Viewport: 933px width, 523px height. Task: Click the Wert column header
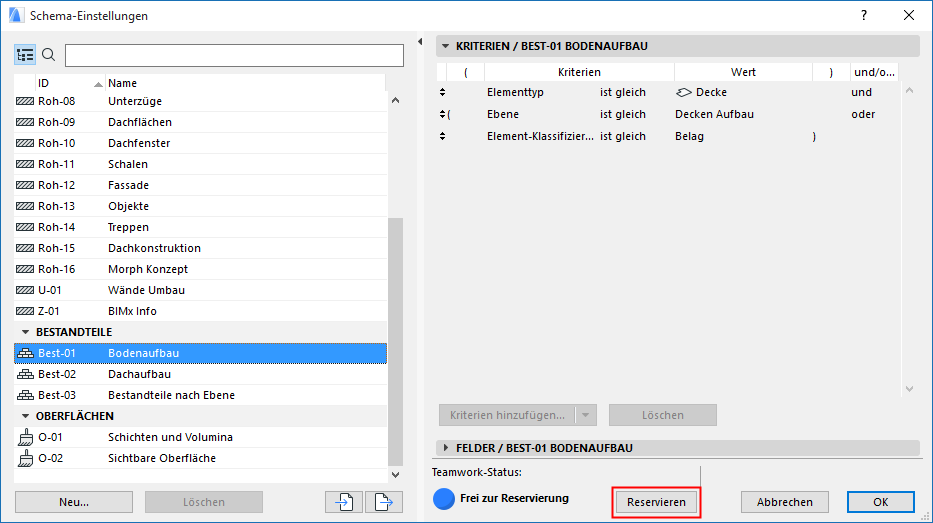[x=743, y=72]
